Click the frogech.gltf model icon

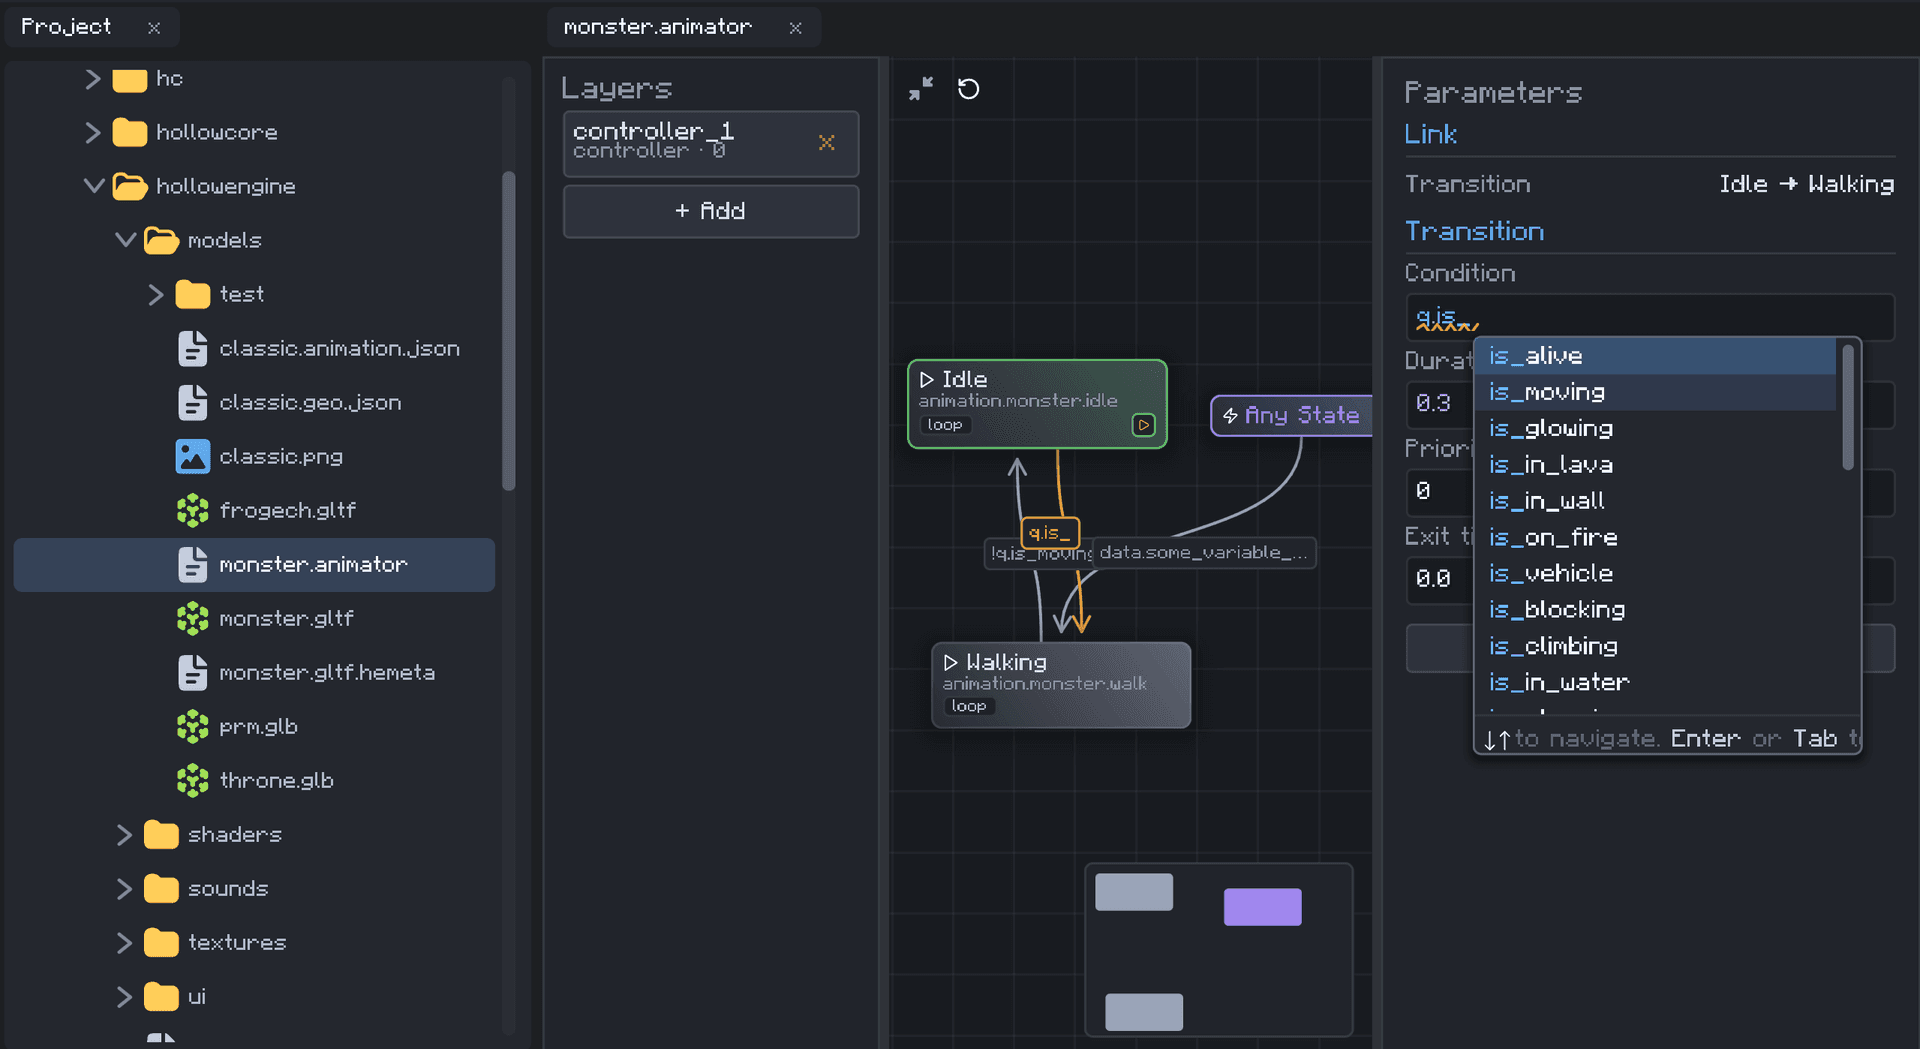pos(192,511)
